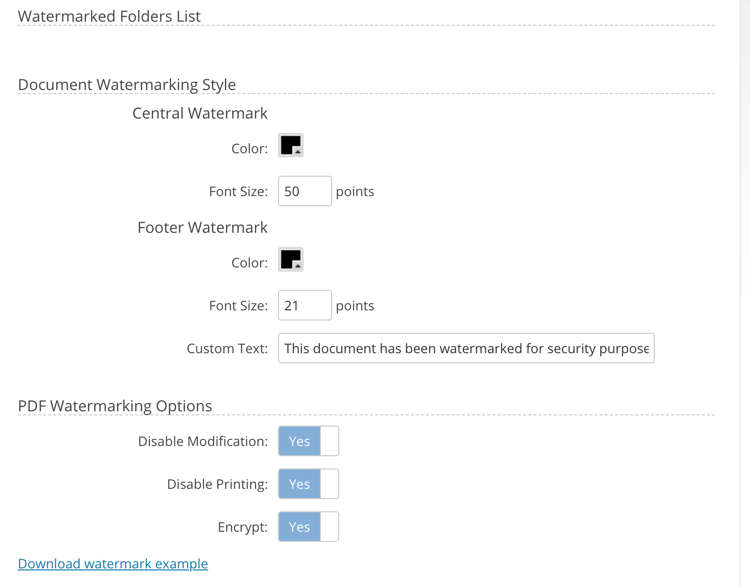Toggle the Disable Printing switch

click(308, 484)
